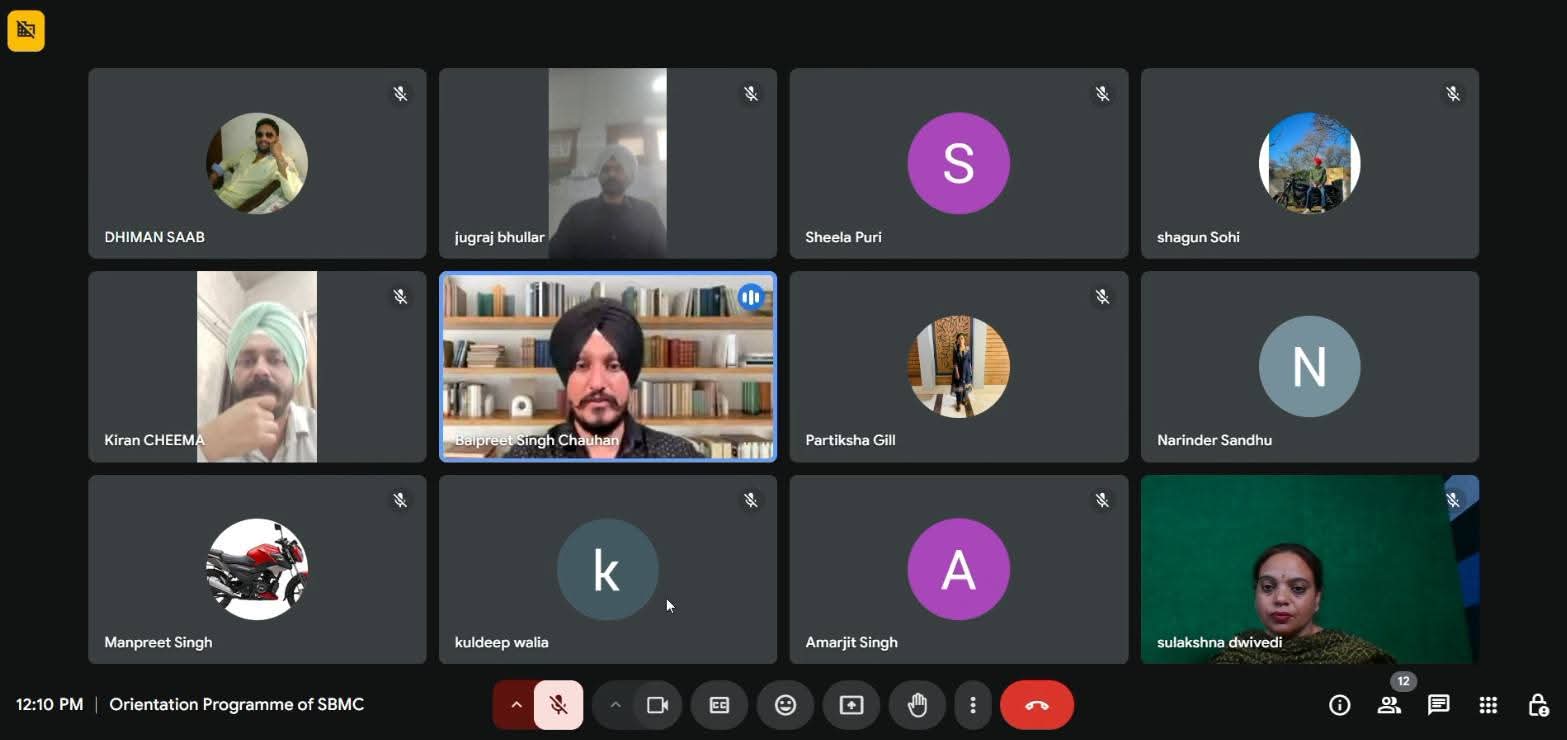
Task: Open host controls lock icon
Action: click(x=1538, y=705)
